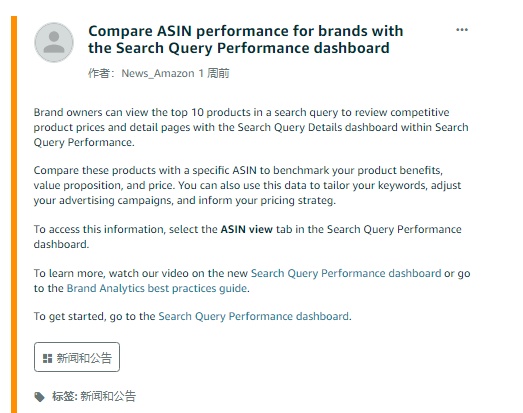Click the paragraph starting 'To access this information'

(x=247, y=237)
